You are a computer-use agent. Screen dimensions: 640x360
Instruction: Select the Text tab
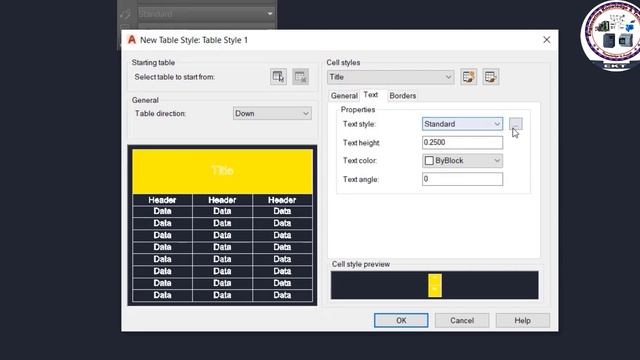coord(371,95)
